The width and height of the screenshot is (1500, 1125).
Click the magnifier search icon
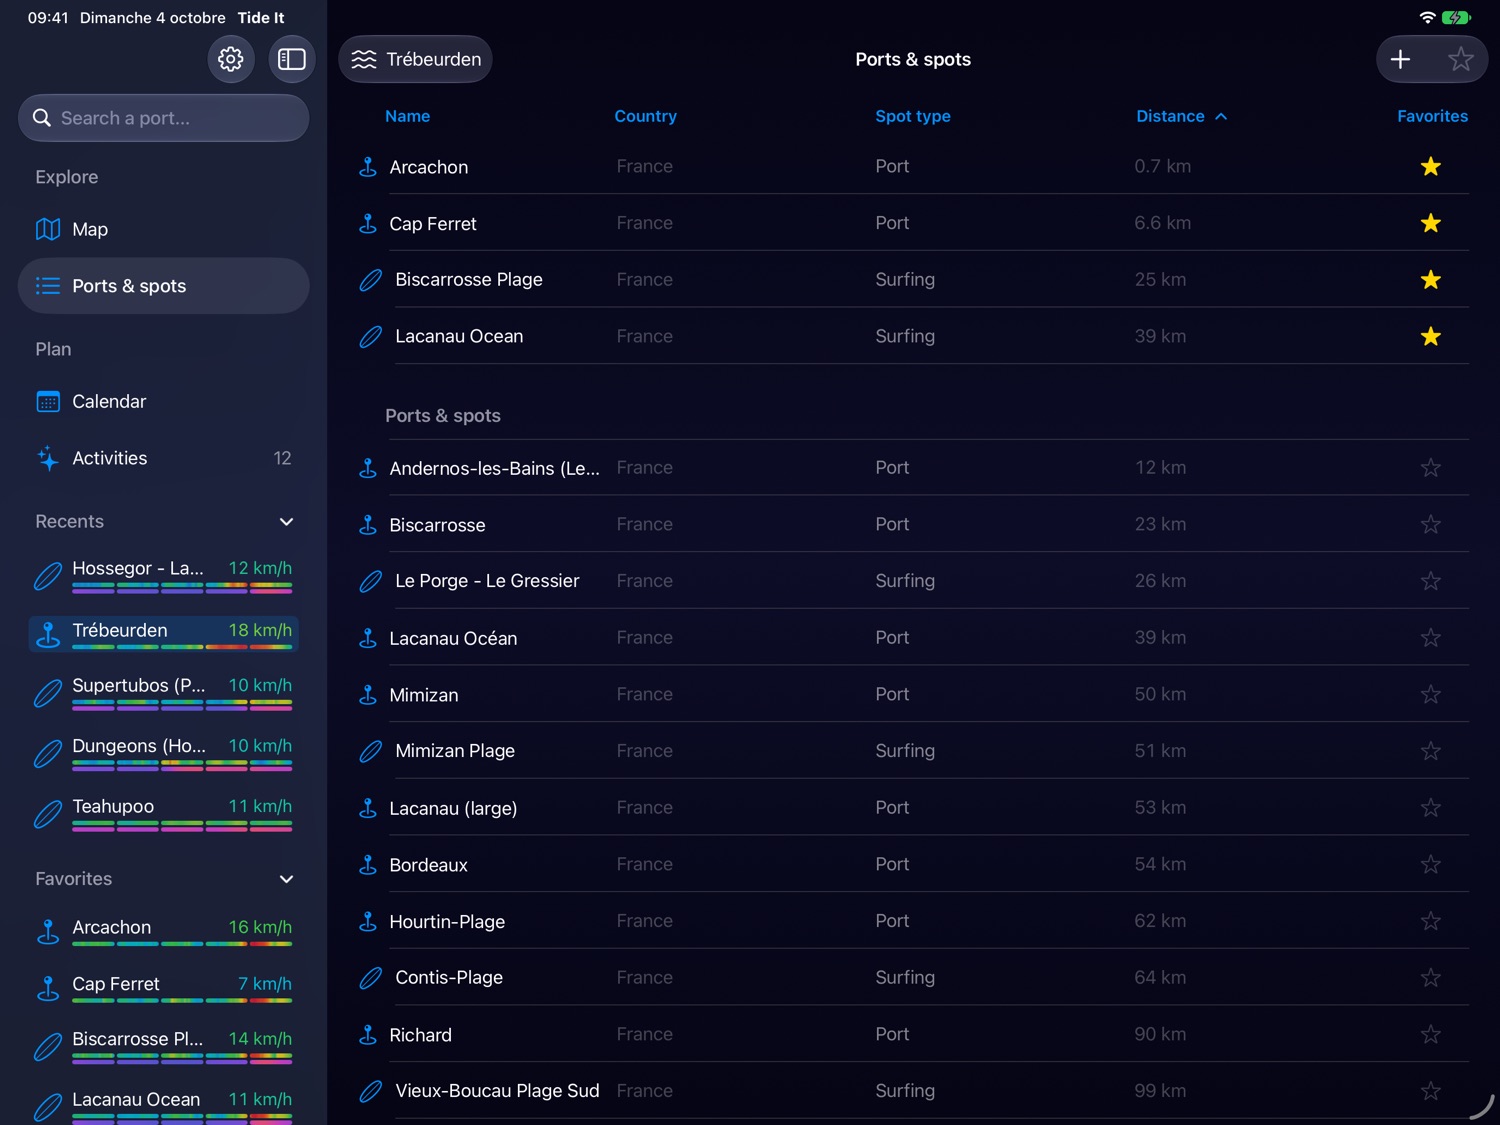[x=42, y=118]
